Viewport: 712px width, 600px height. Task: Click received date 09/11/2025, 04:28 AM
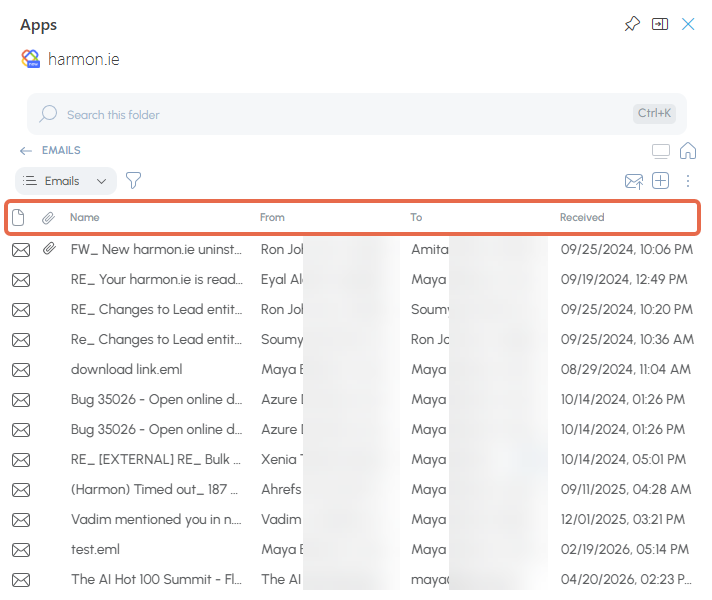coord(626,489)
